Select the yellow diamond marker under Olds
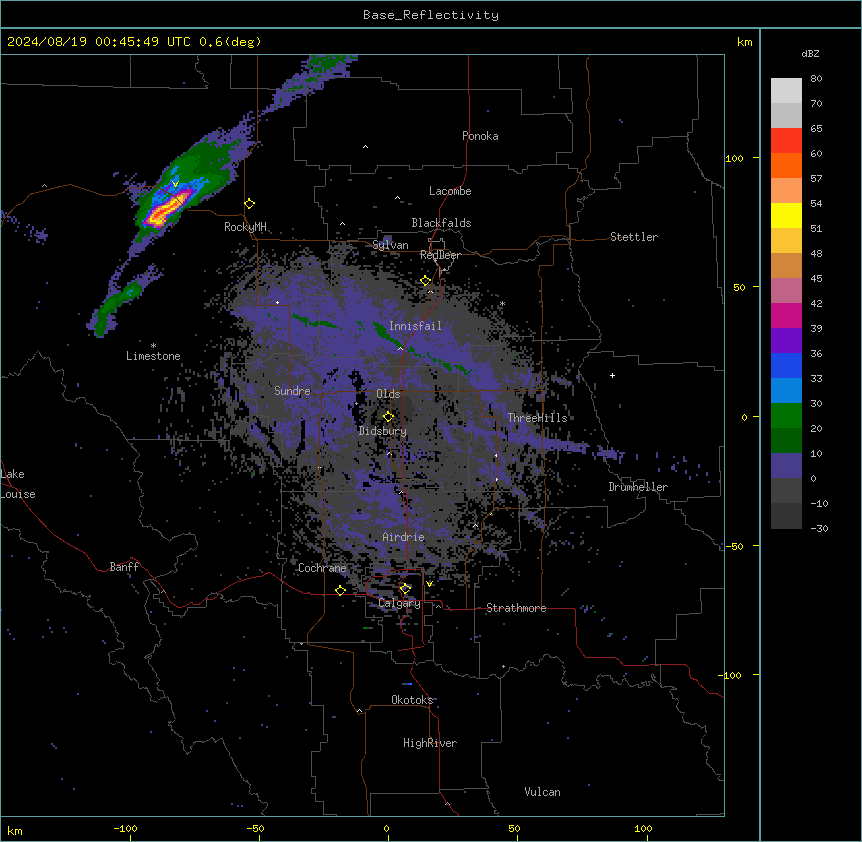This screenshot has height=842, width=862. (388, 417)
